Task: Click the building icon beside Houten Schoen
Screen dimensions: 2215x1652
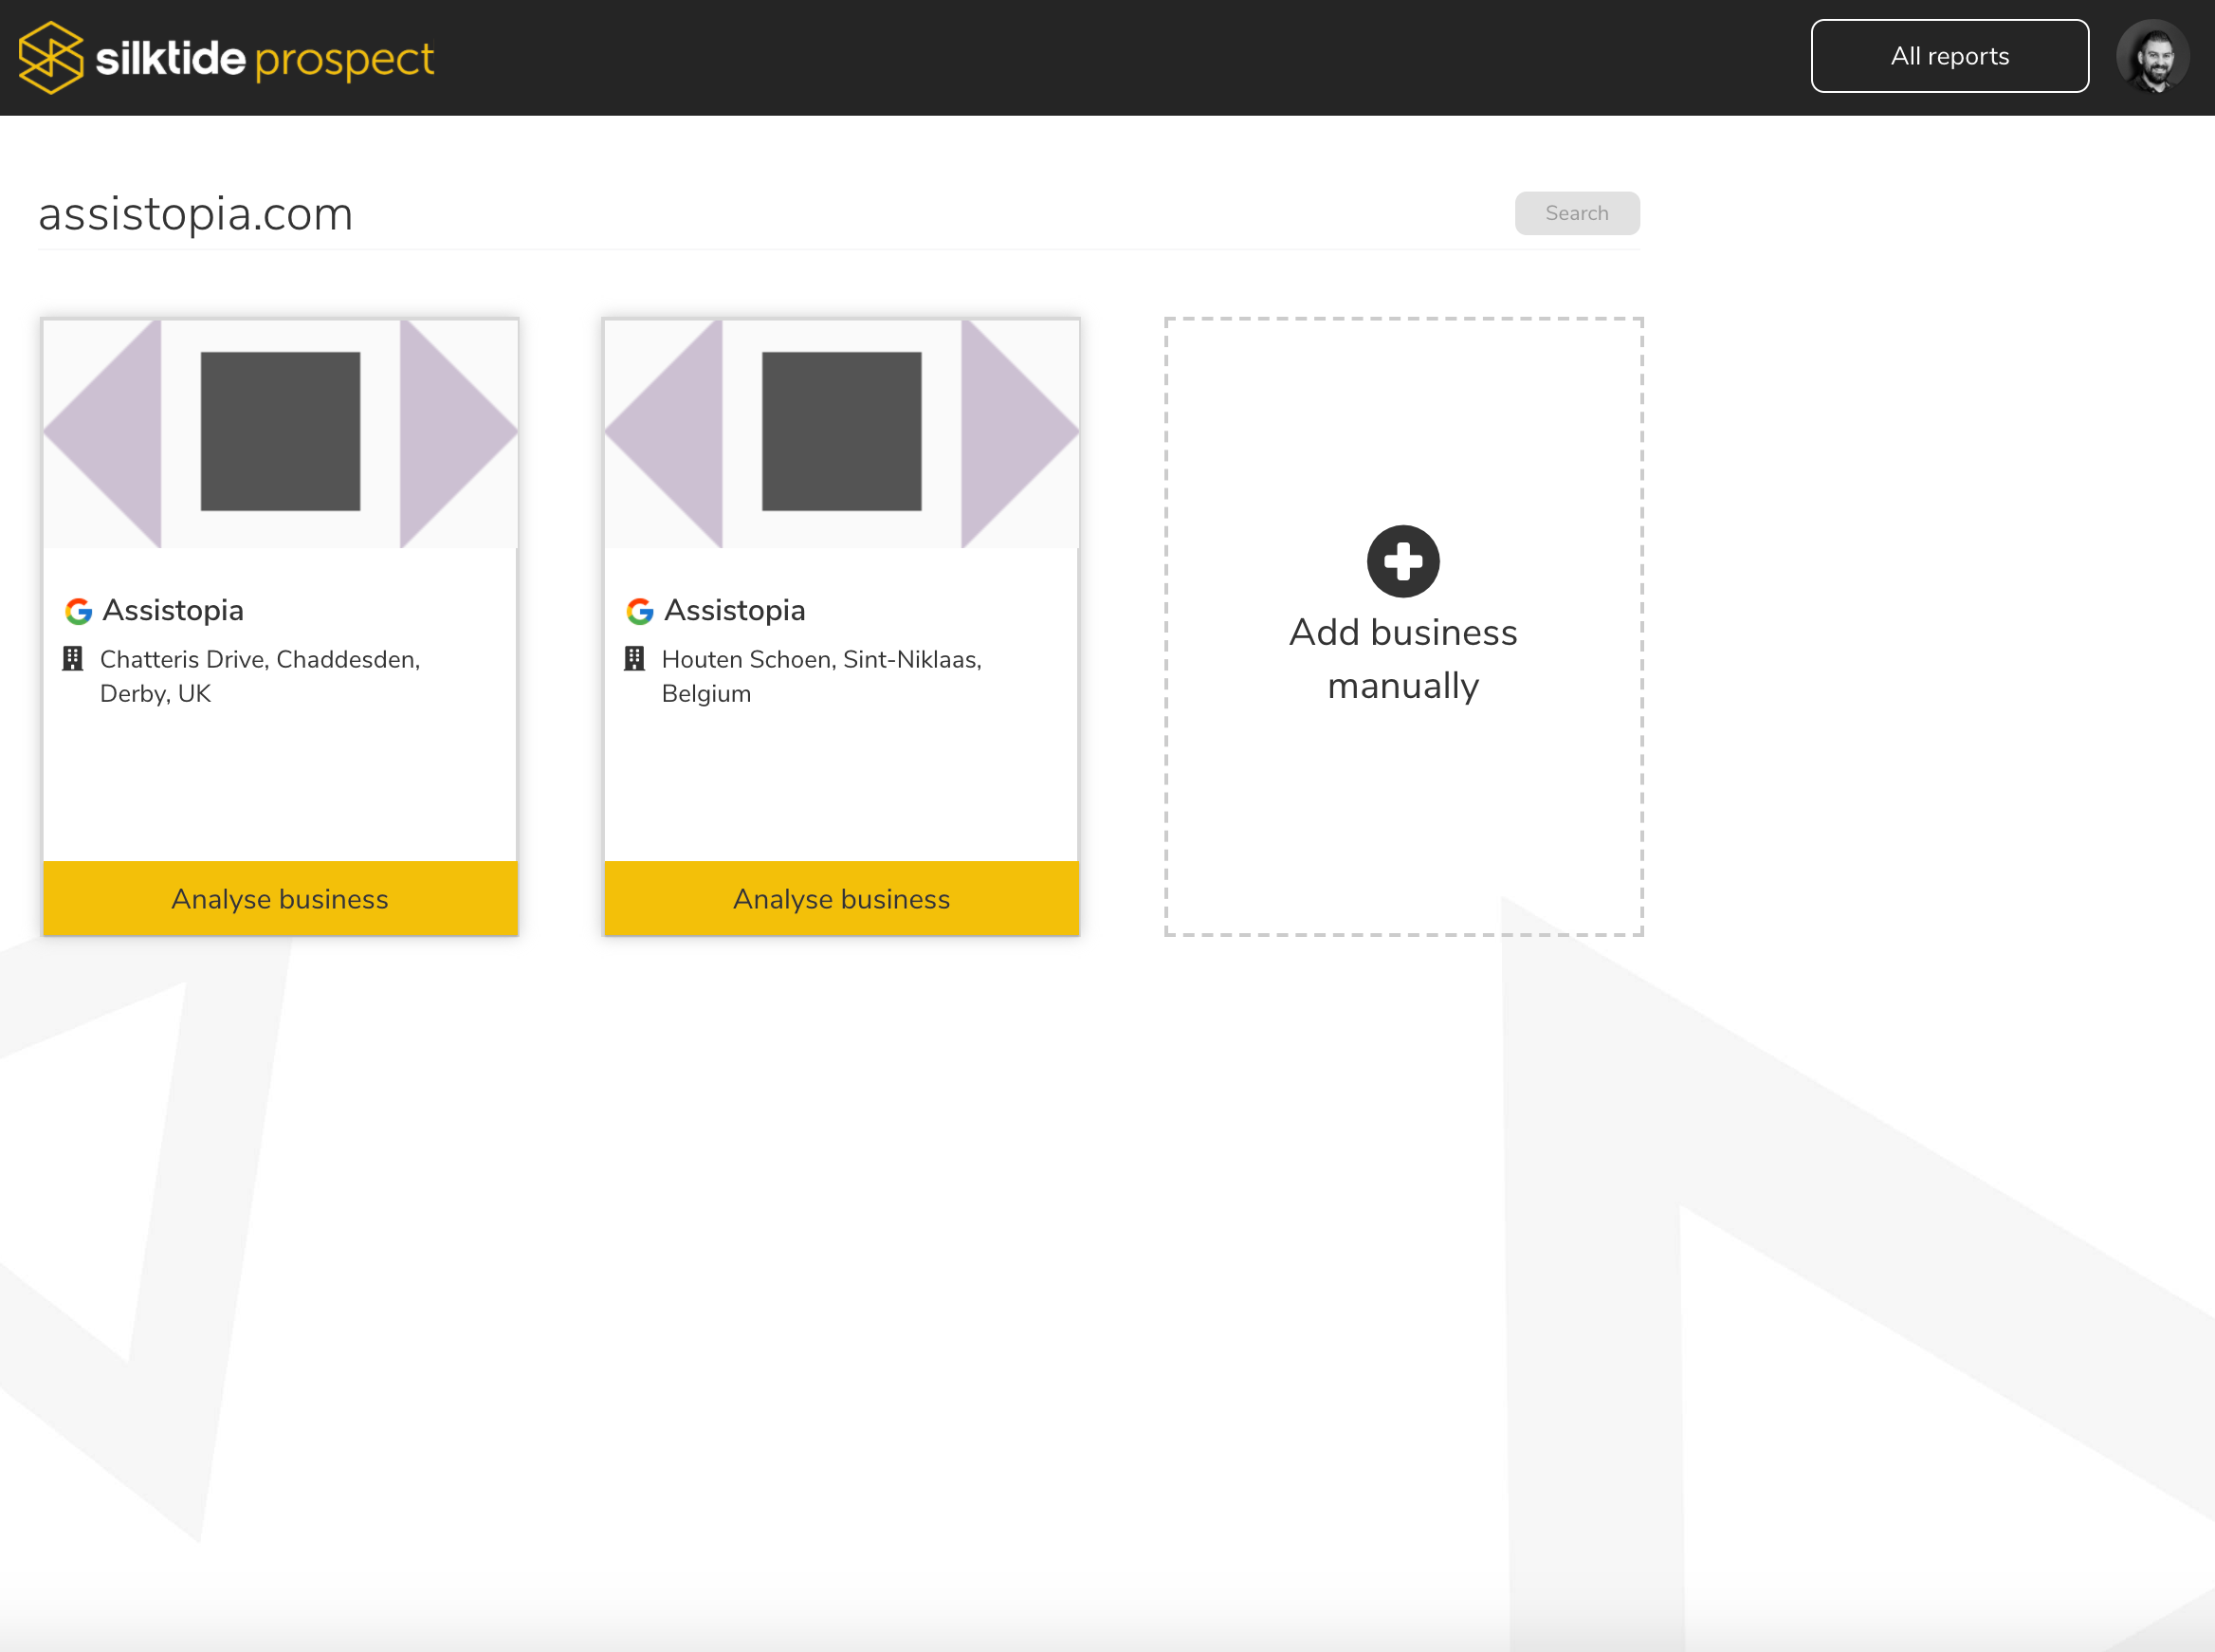Action: tap(634, 659)
